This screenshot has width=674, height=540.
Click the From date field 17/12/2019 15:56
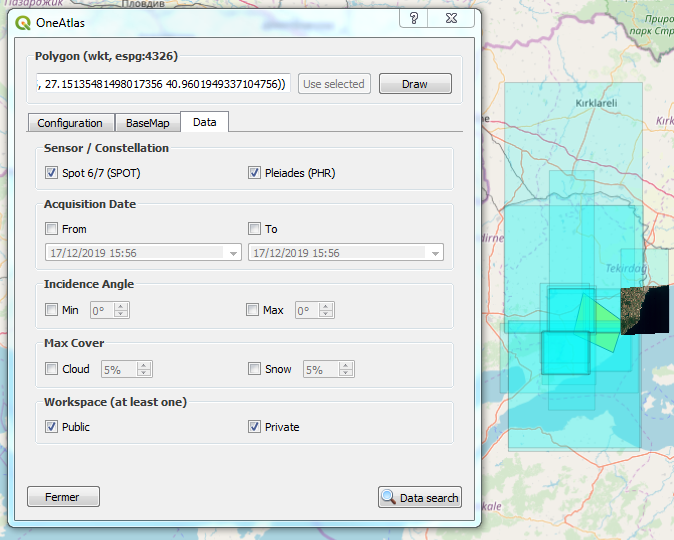pyautogui.click(x=143, y=253)
